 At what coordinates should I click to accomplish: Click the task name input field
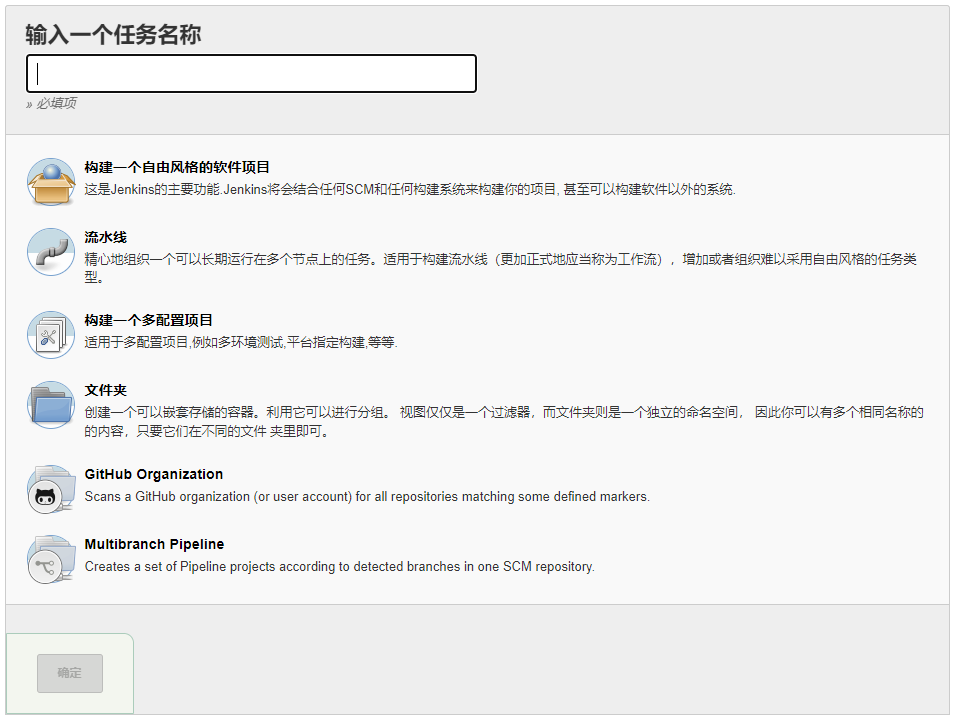click(251, 74)
